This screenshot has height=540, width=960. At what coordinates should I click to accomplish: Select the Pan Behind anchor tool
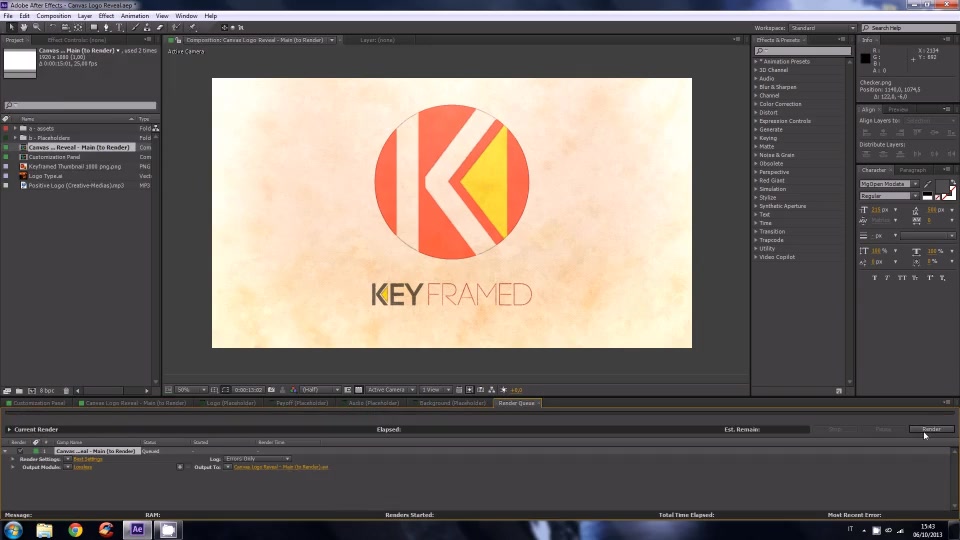click(78, 28)
